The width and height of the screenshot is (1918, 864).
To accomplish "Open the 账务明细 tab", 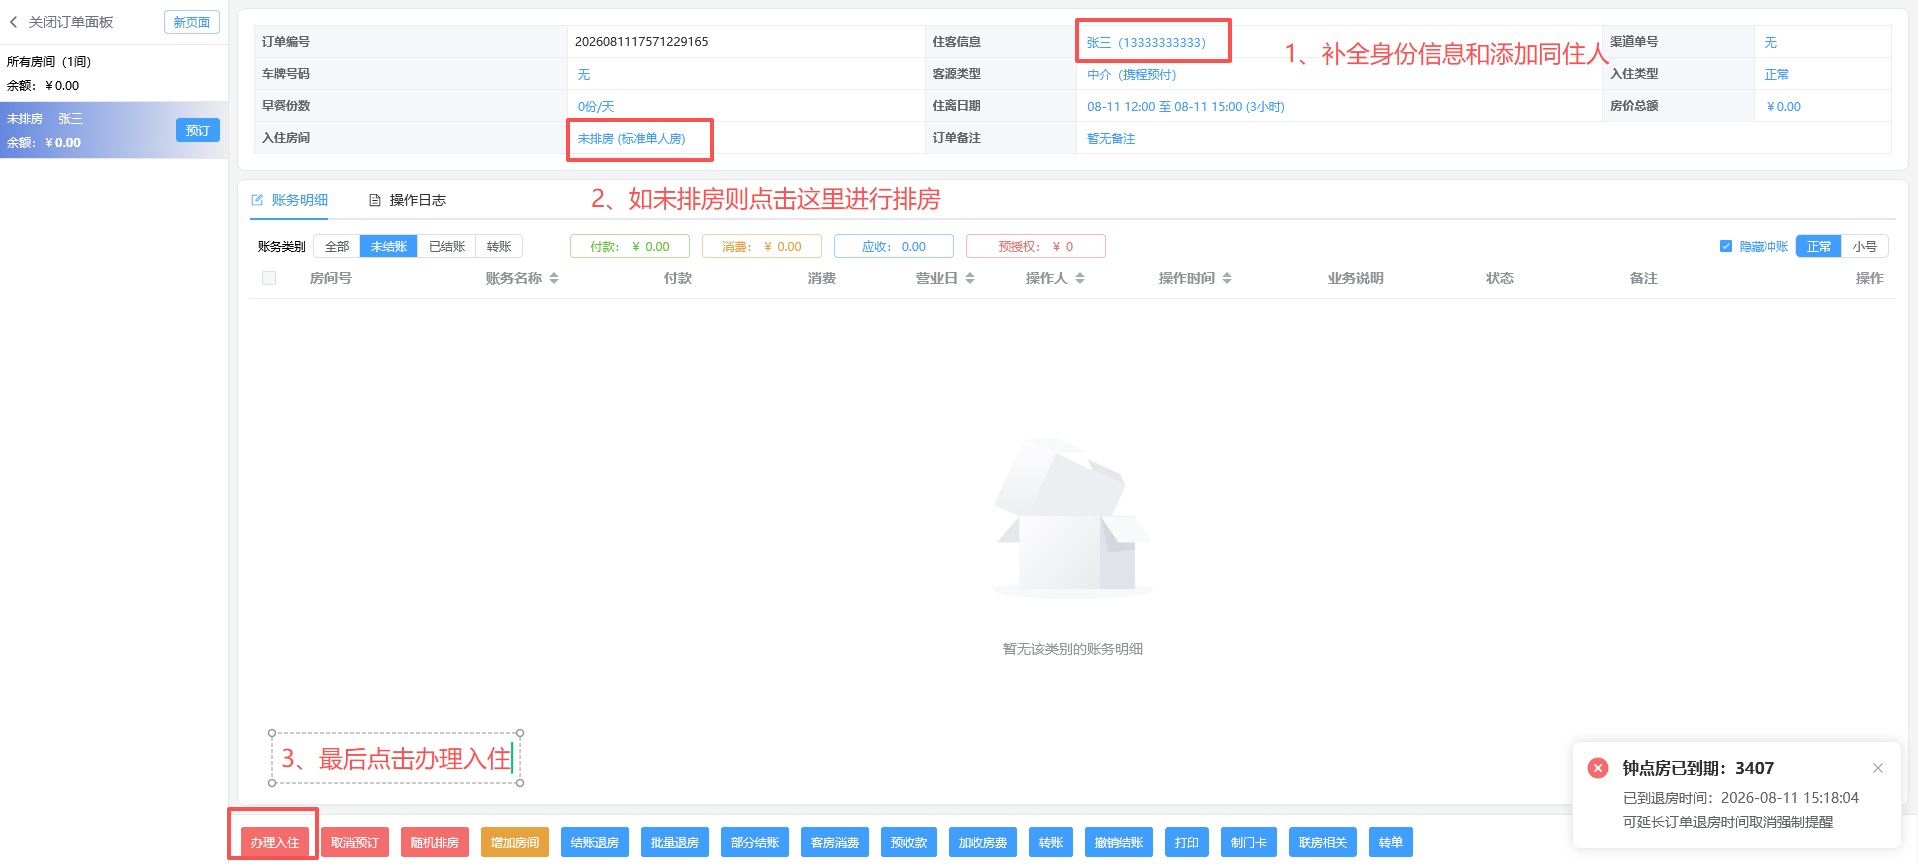I will [x=289, y=200].
